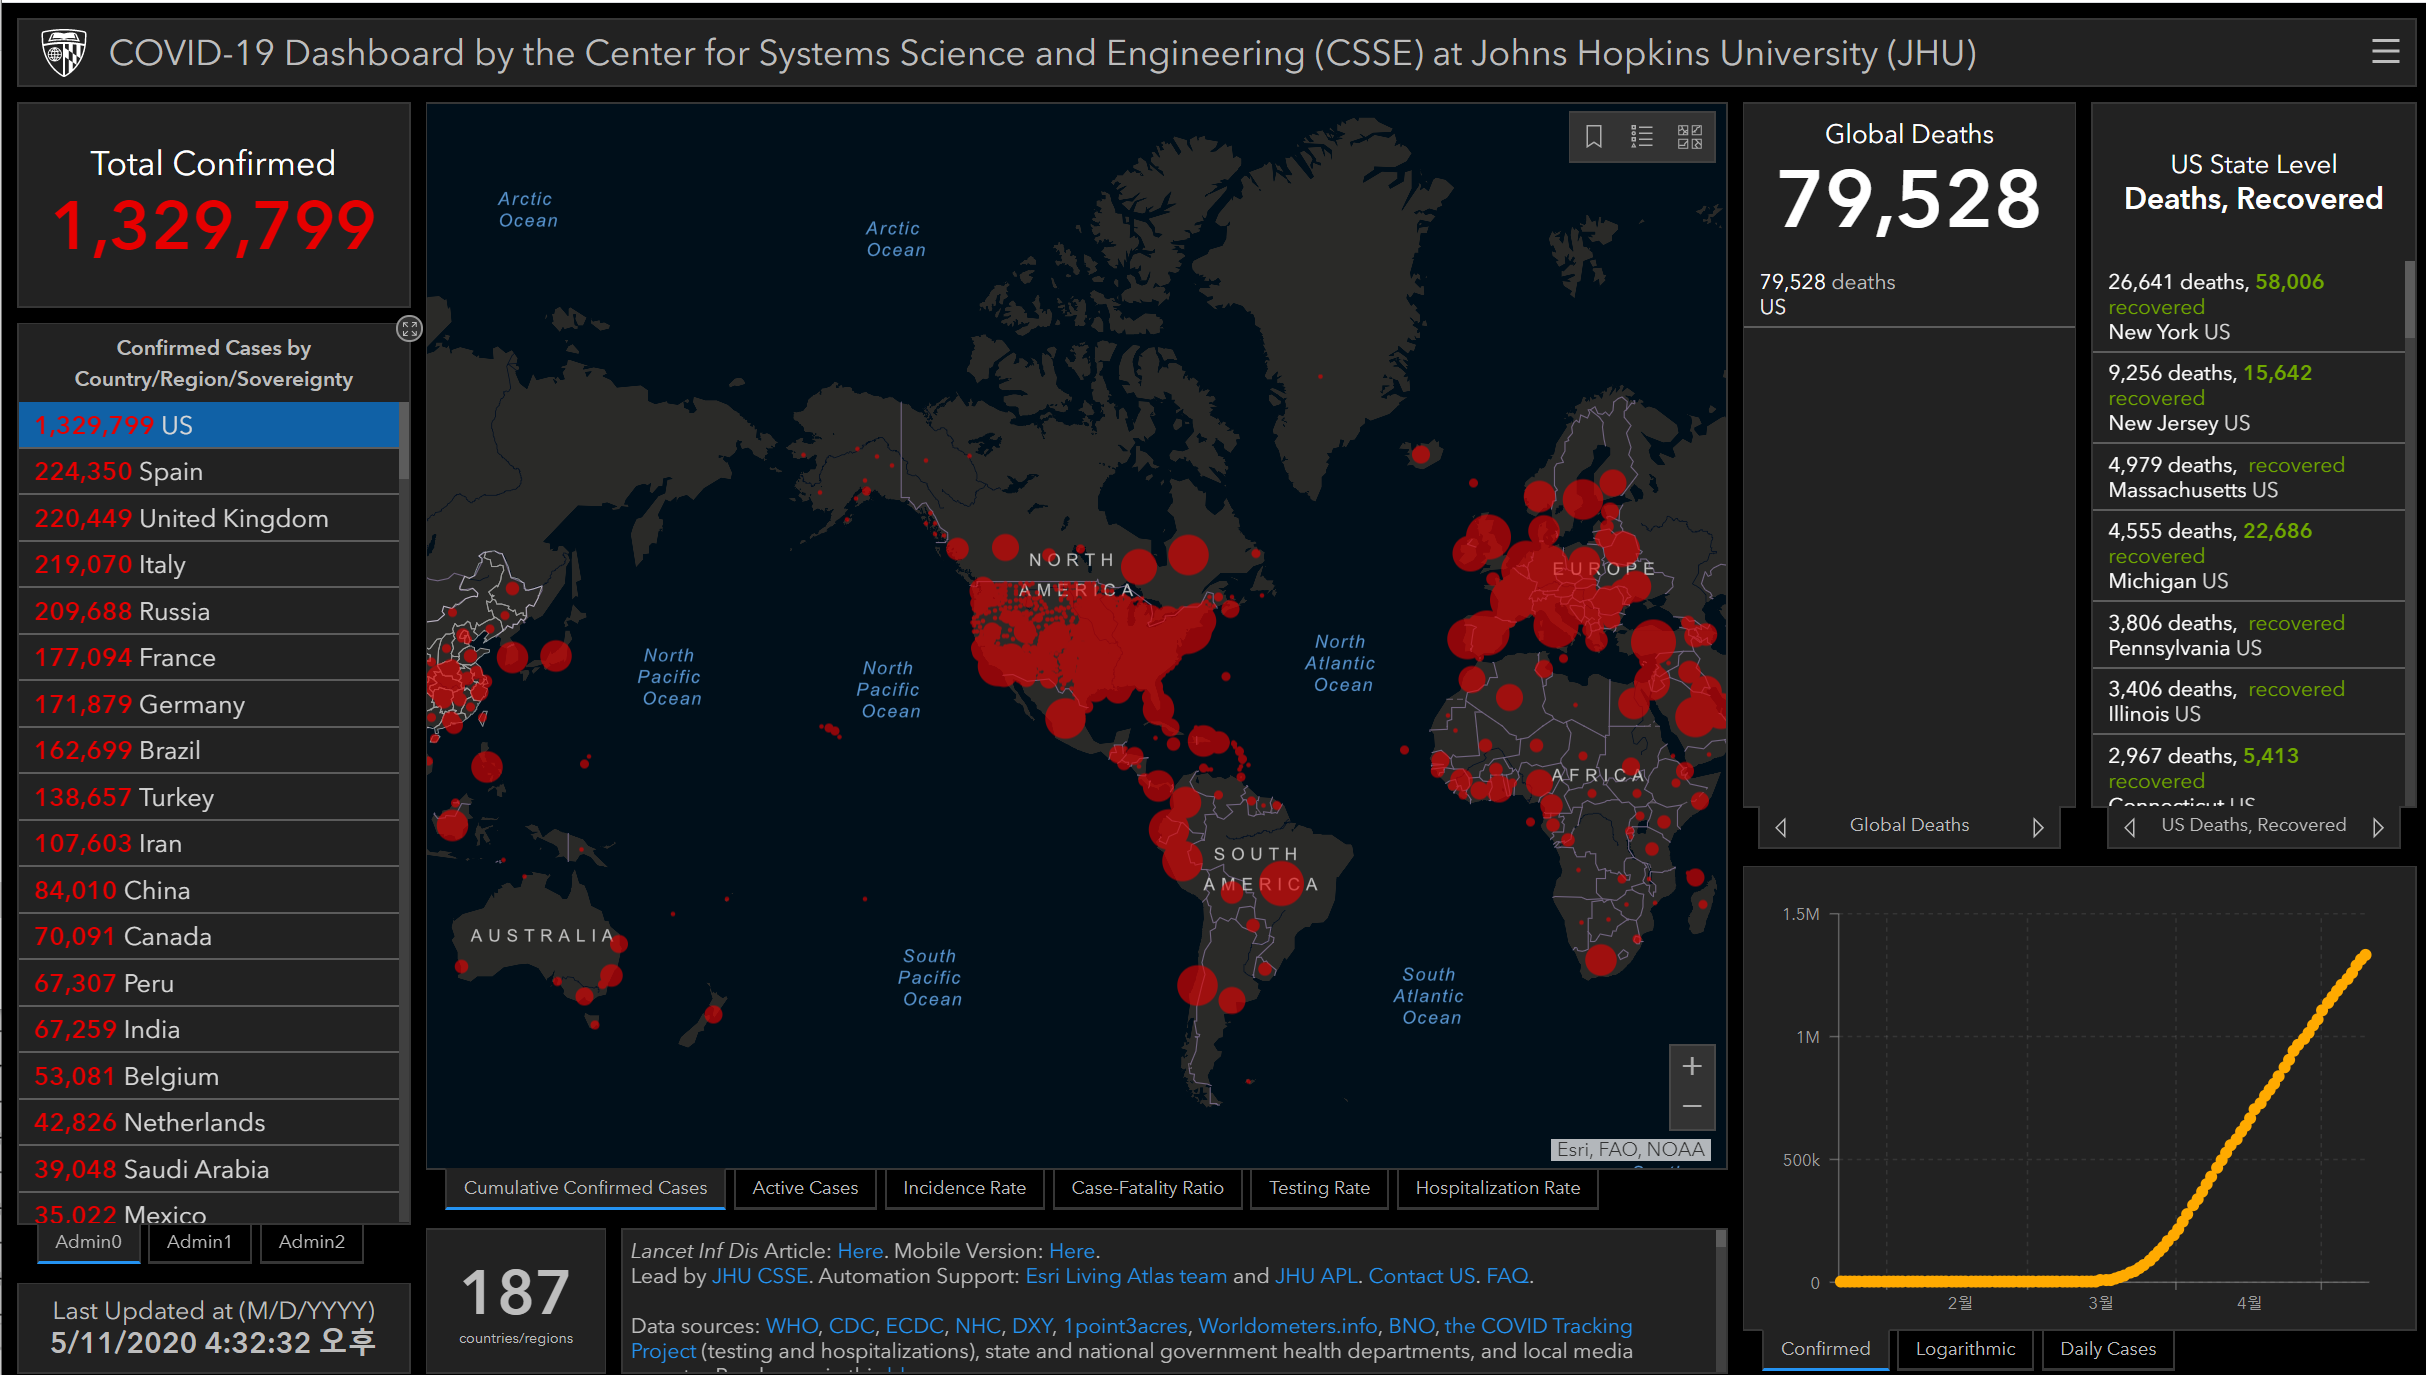Click next arrow beside US Deaths, Recovered
Image resolution: width=2426 pixels, height=1375 pixels.
[2378, 827]
